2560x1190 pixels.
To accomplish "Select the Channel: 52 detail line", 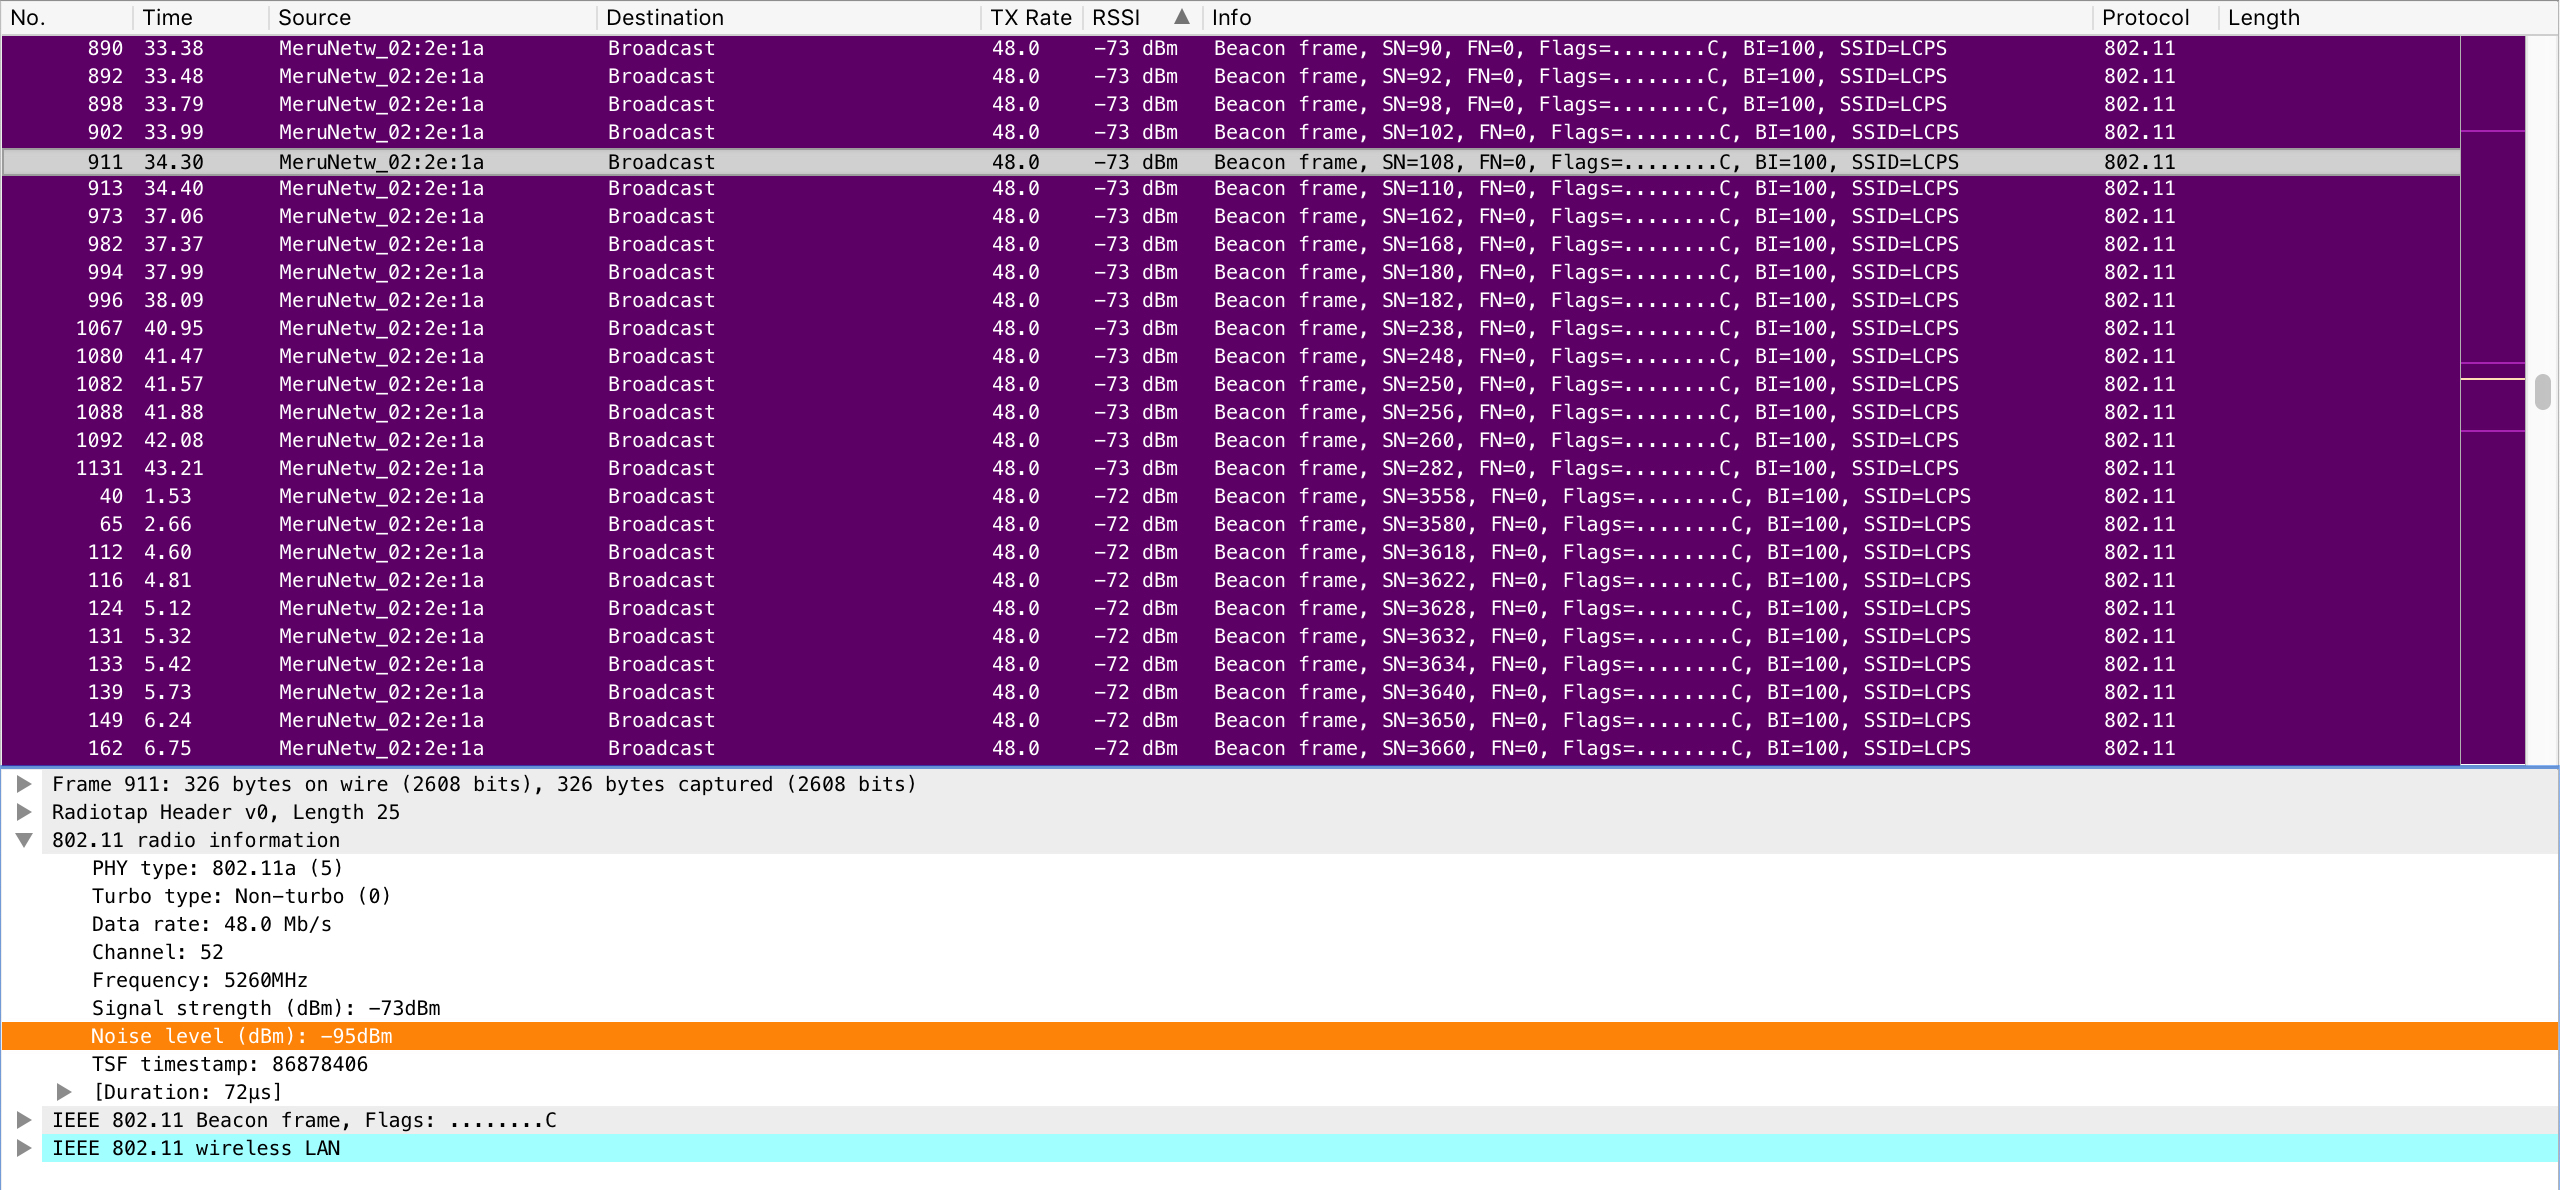I will pos(157,952).
